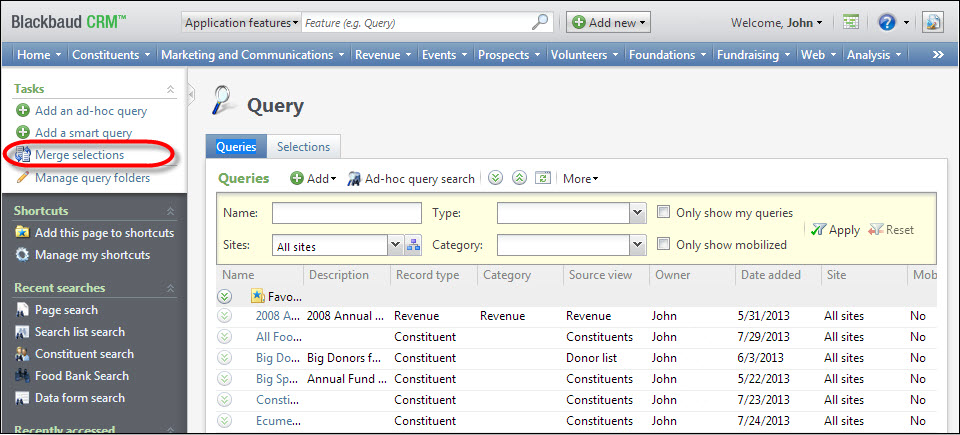Open the Add dropdown in Queries toolbar

tap(313, 179)
